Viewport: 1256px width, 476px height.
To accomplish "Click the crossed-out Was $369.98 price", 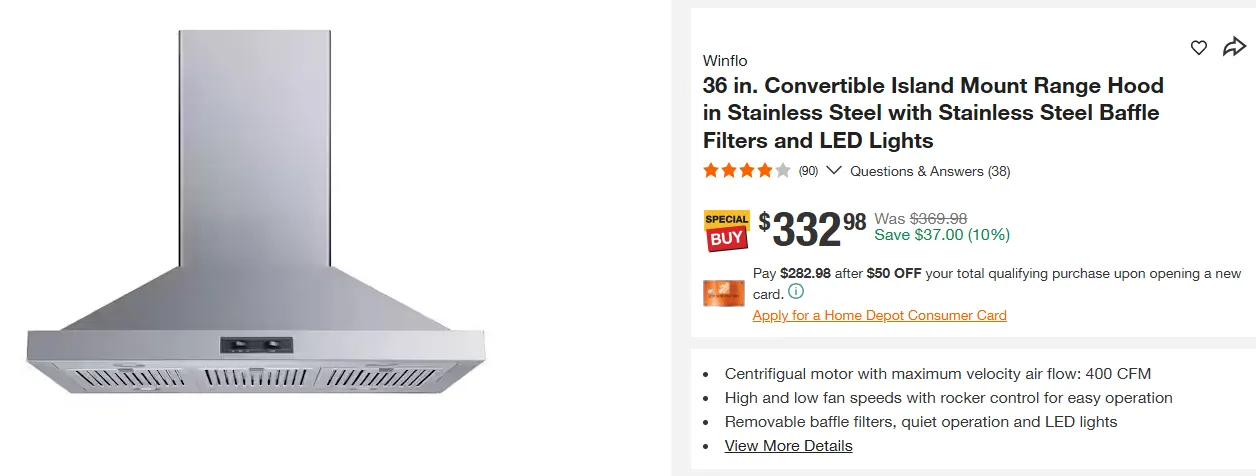I will pyautogui.click(x=921, y=218).
